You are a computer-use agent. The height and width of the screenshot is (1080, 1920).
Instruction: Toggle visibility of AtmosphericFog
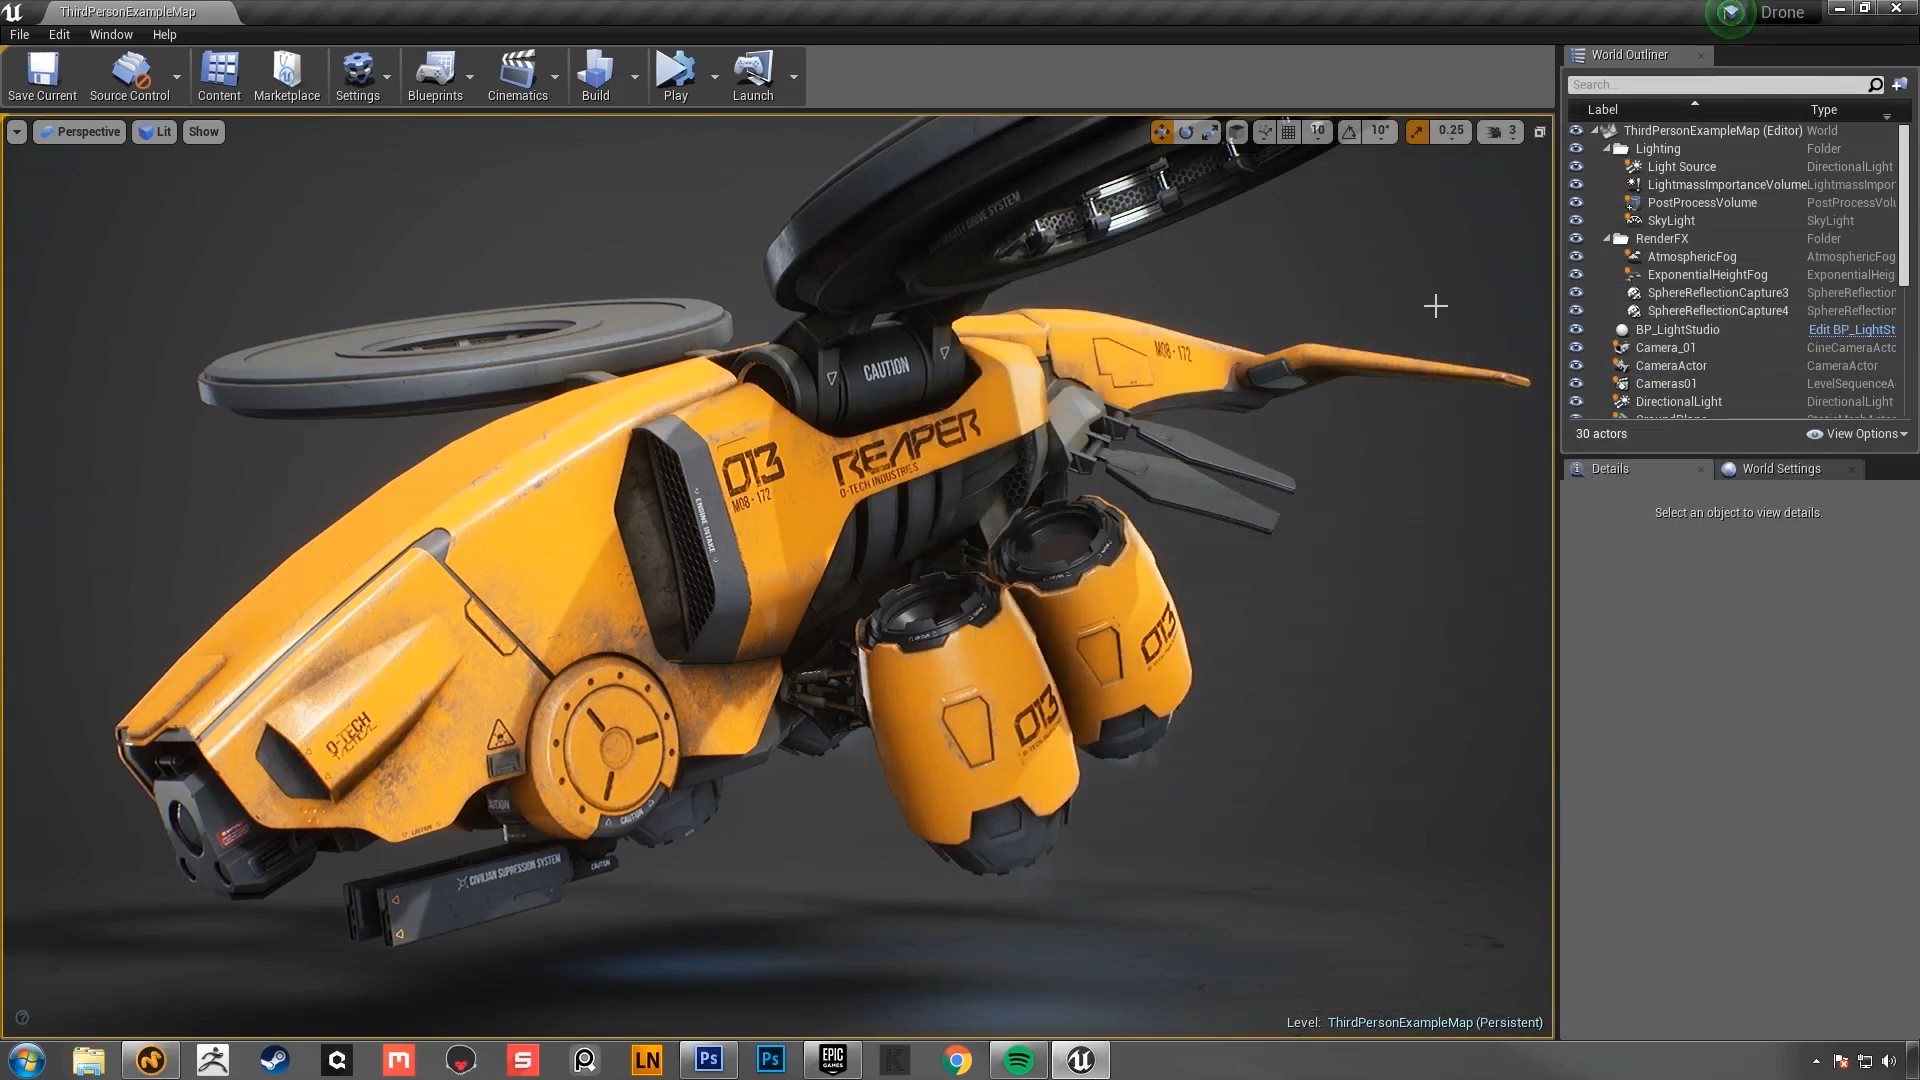click(x=1576, y=256)
